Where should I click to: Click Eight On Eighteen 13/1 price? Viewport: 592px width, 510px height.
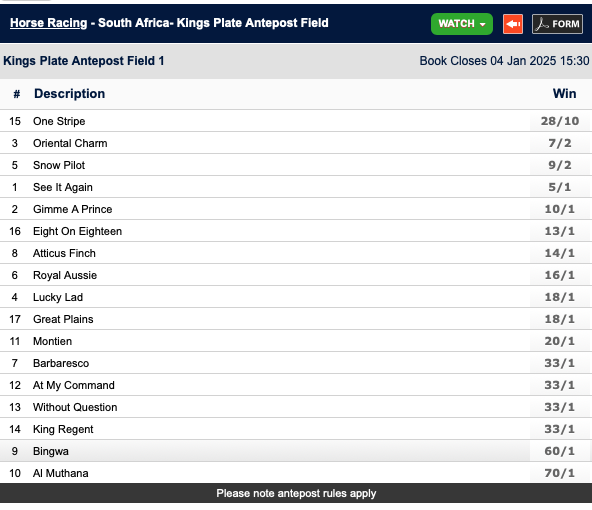[560, 231]
